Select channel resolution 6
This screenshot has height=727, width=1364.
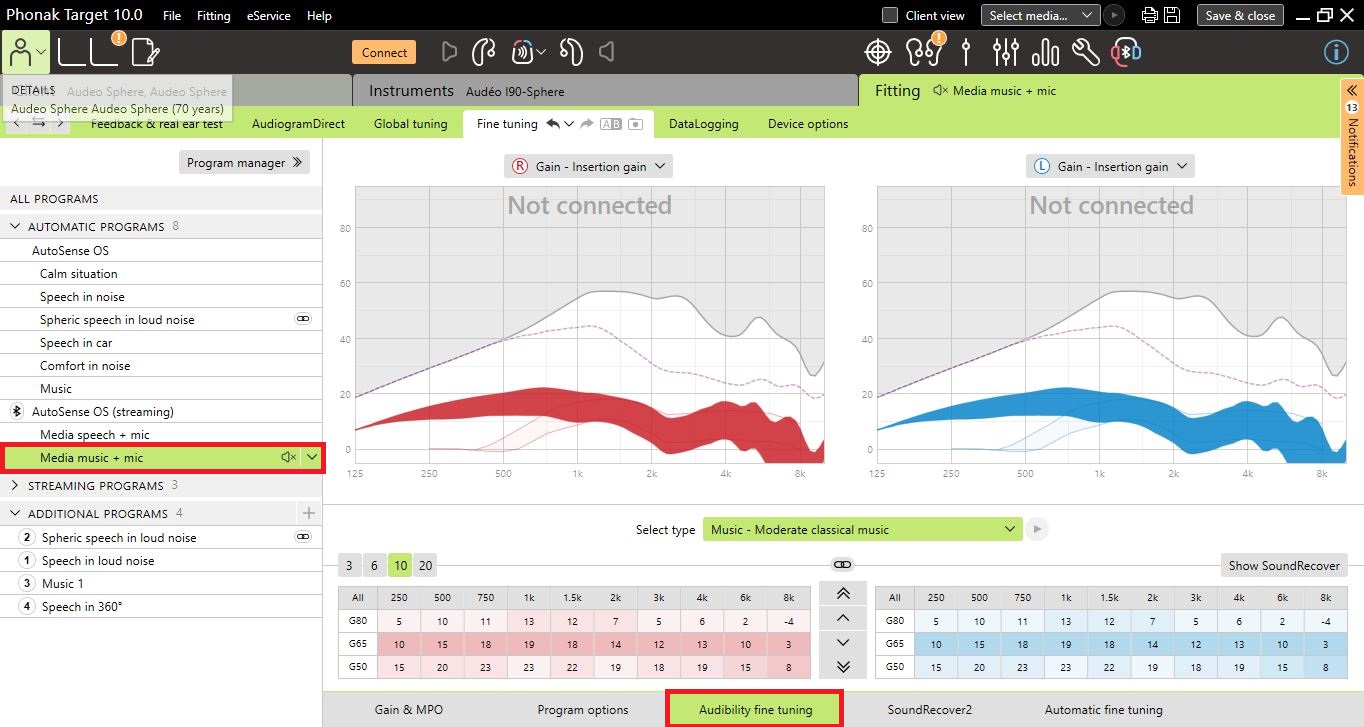374,565
